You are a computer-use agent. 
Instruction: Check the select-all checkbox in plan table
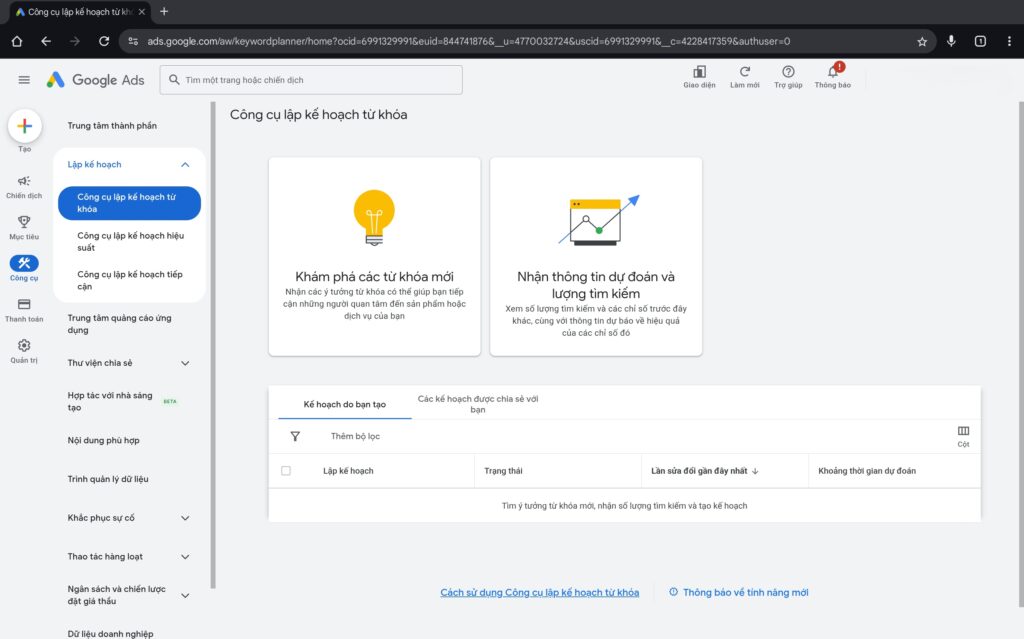285,470
